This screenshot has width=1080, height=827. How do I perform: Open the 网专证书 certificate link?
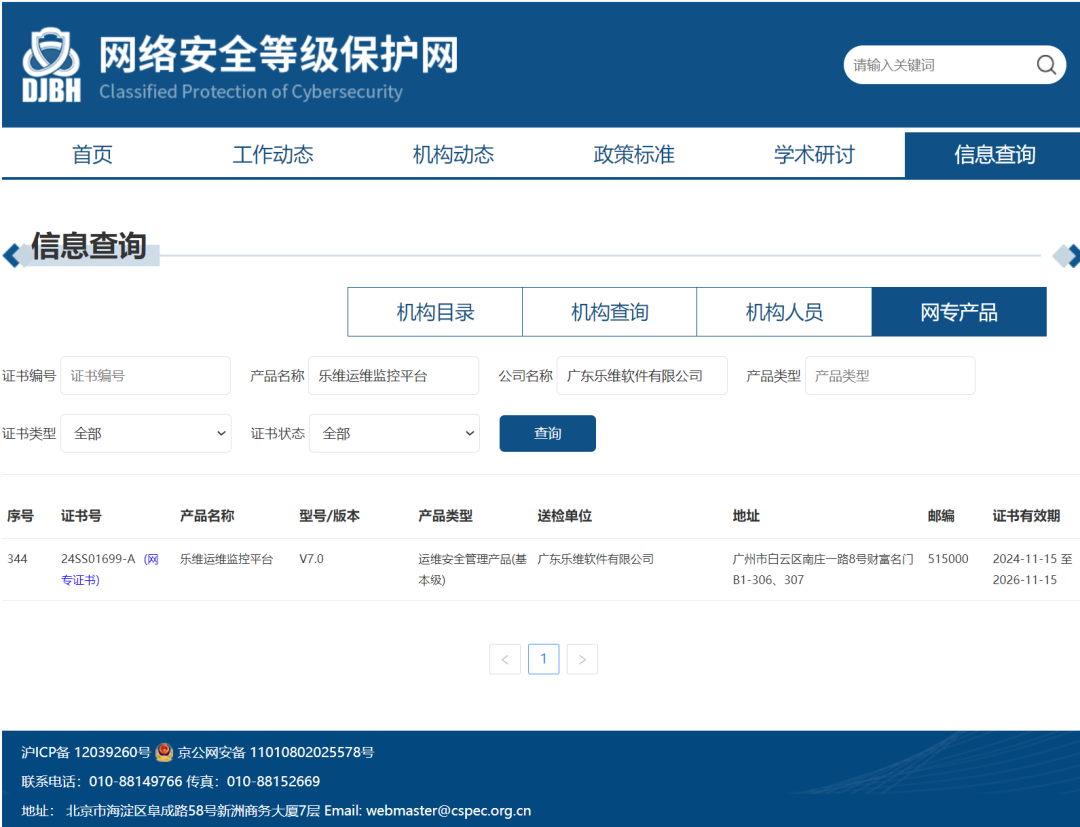(x=150, y=560)
